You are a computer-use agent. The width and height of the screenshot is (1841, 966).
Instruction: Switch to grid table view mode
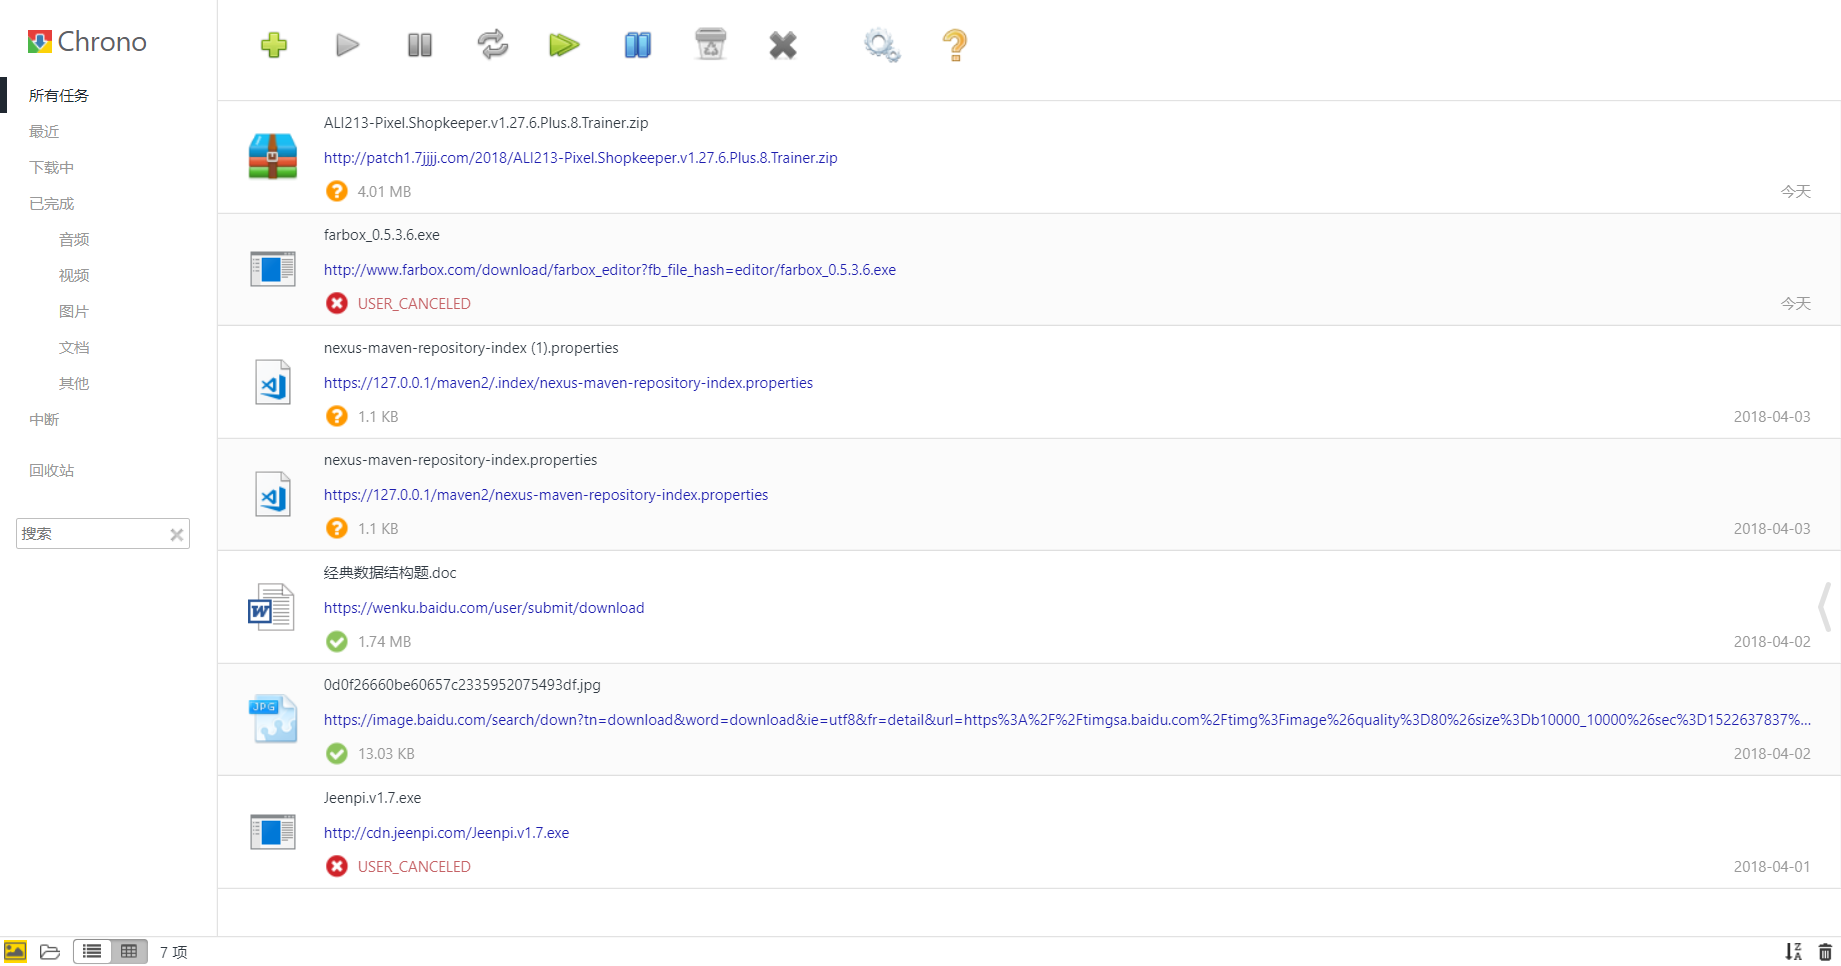pos(129,952)
